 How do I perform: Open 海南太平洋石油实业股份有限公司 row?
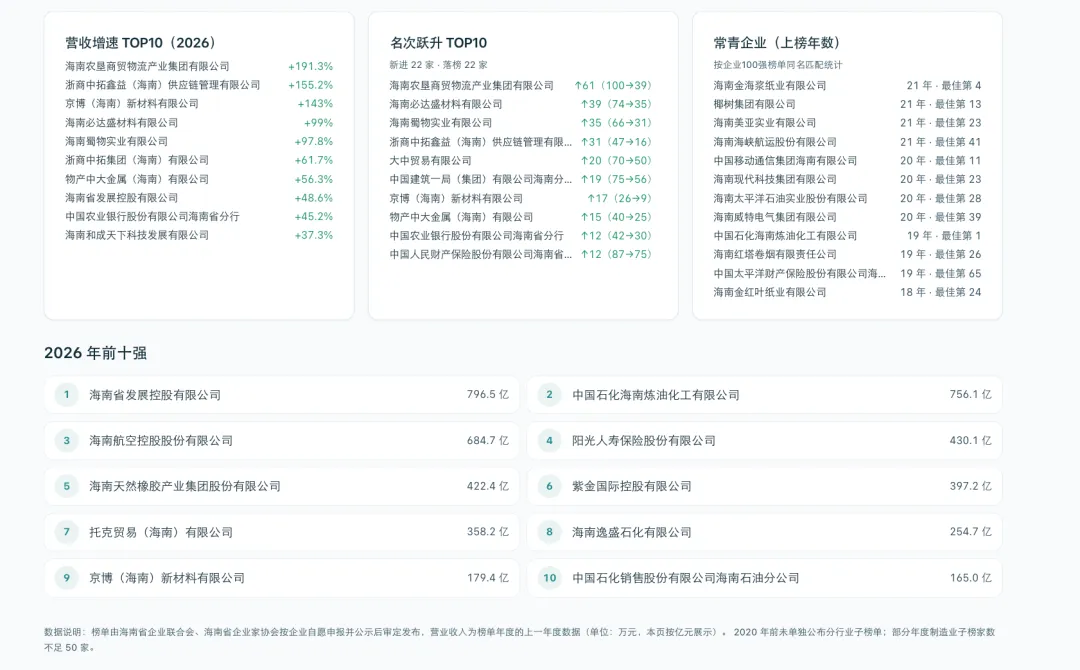(x=847, y=198)
